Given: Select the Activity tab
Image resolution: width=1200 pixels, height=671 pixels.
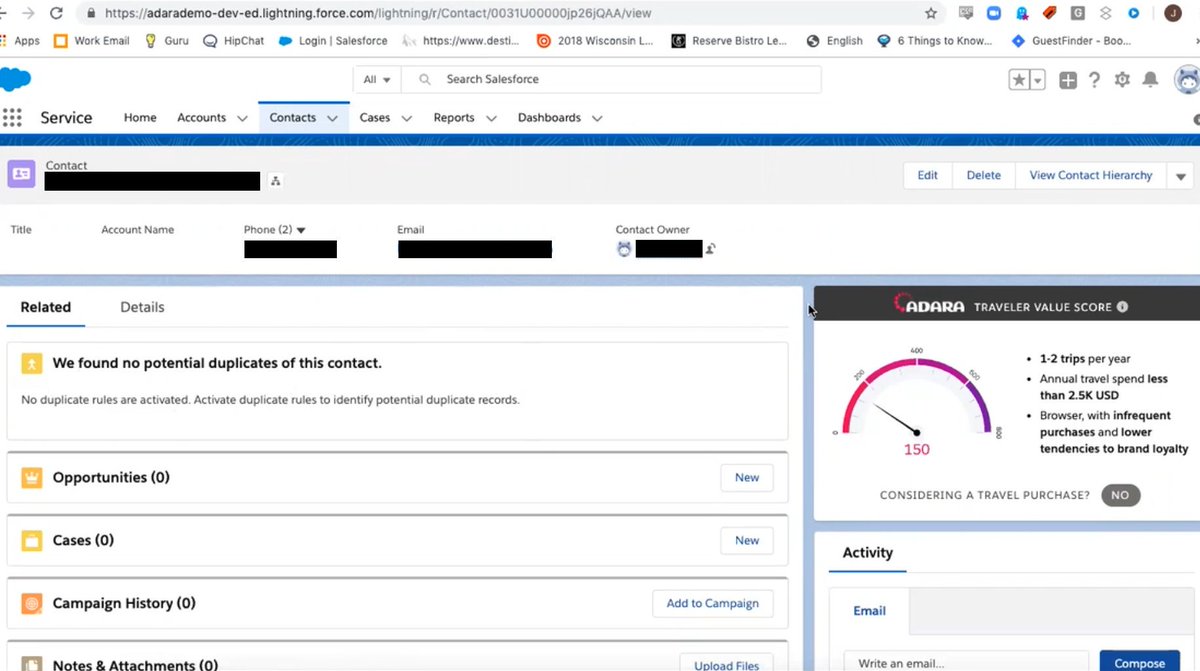Looking at the screenshot, I should pos(868,553).
